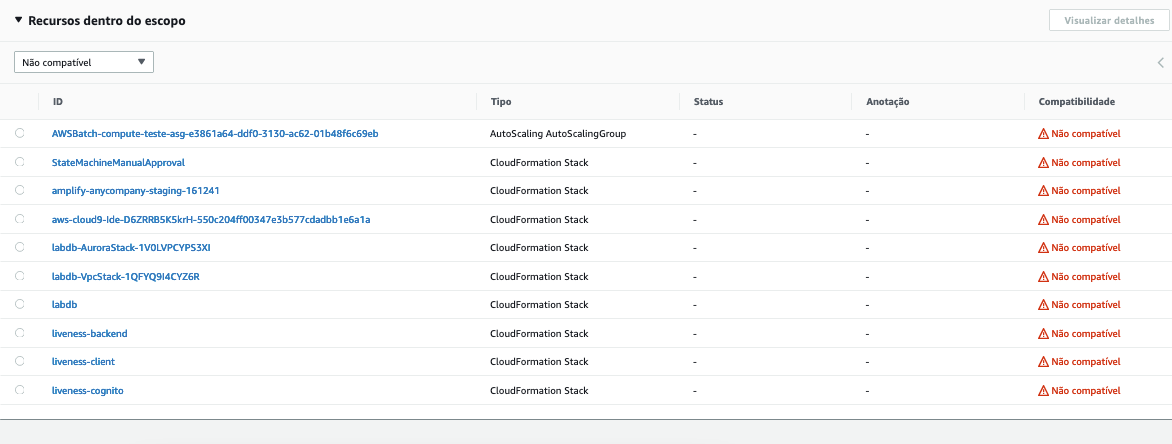Image resolution: width=1172 pixels, height=444 pixels.
Task: Select the AWSBatch-compute-teste-asg radio button
Action: point(20,133)
